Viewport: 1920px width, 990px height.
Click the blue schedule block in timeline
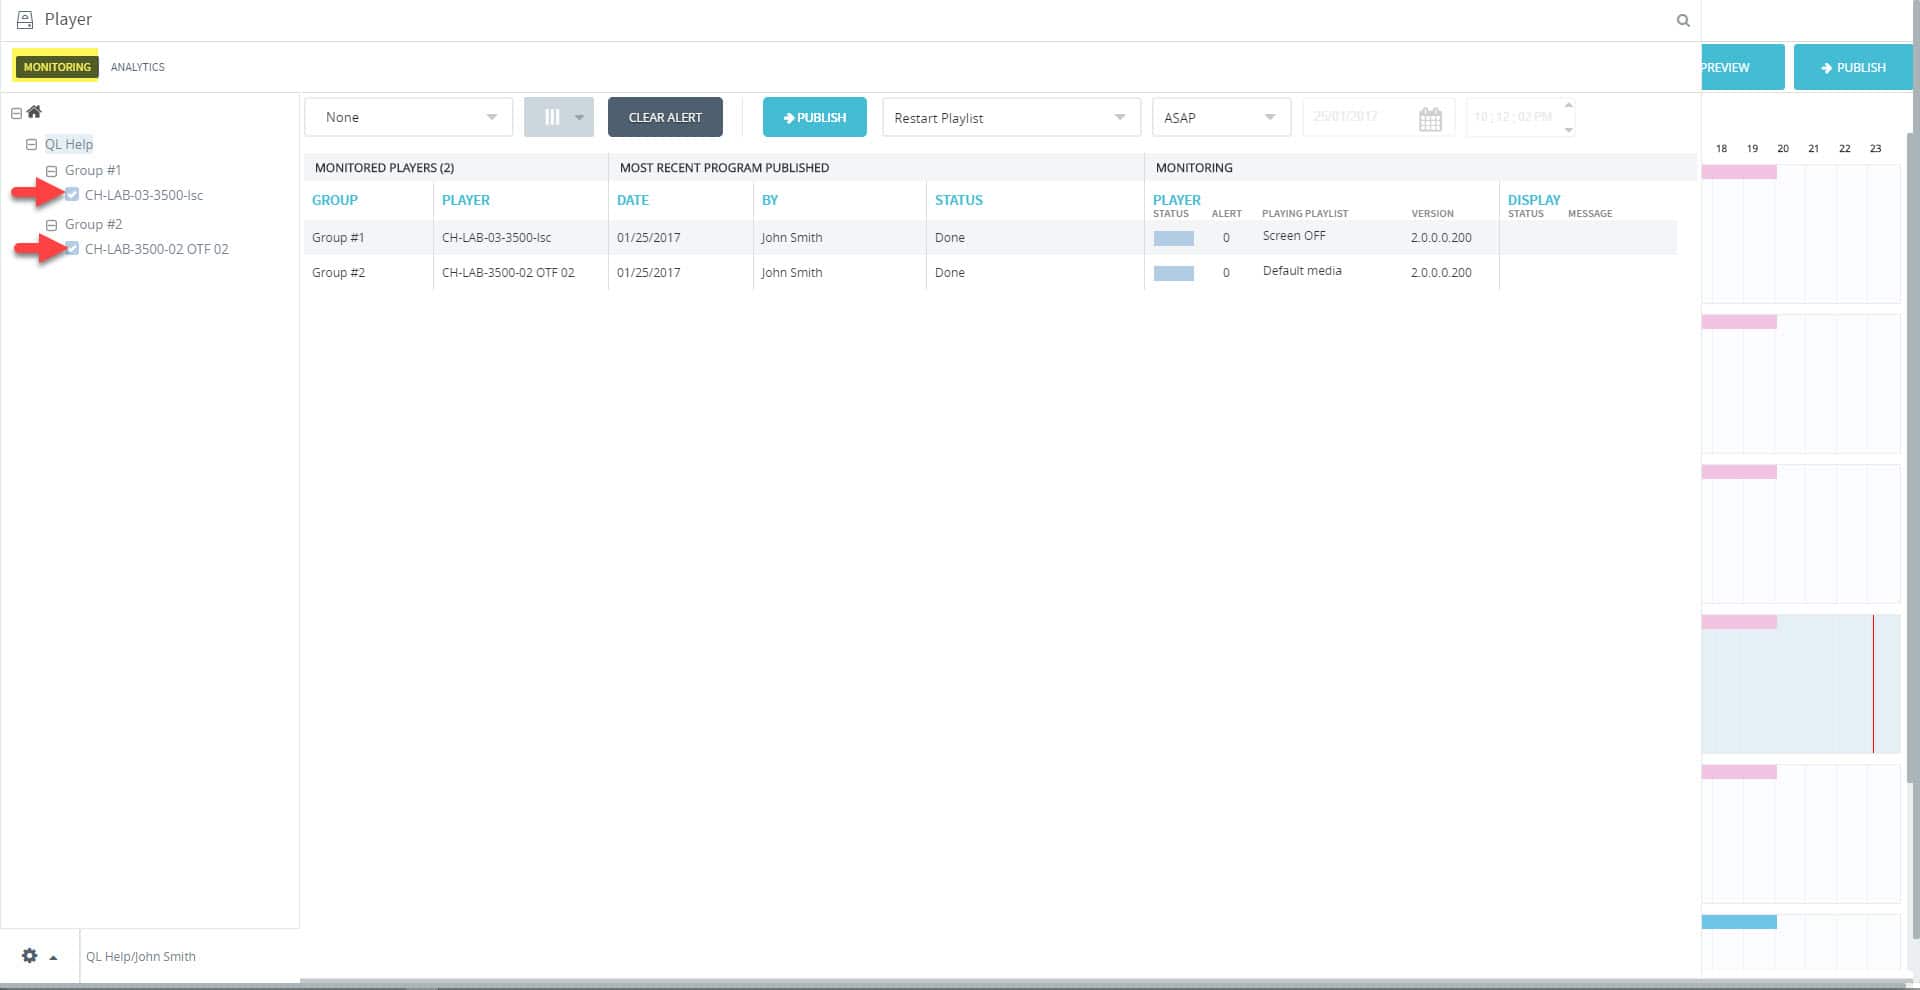tap(1739, 922)
